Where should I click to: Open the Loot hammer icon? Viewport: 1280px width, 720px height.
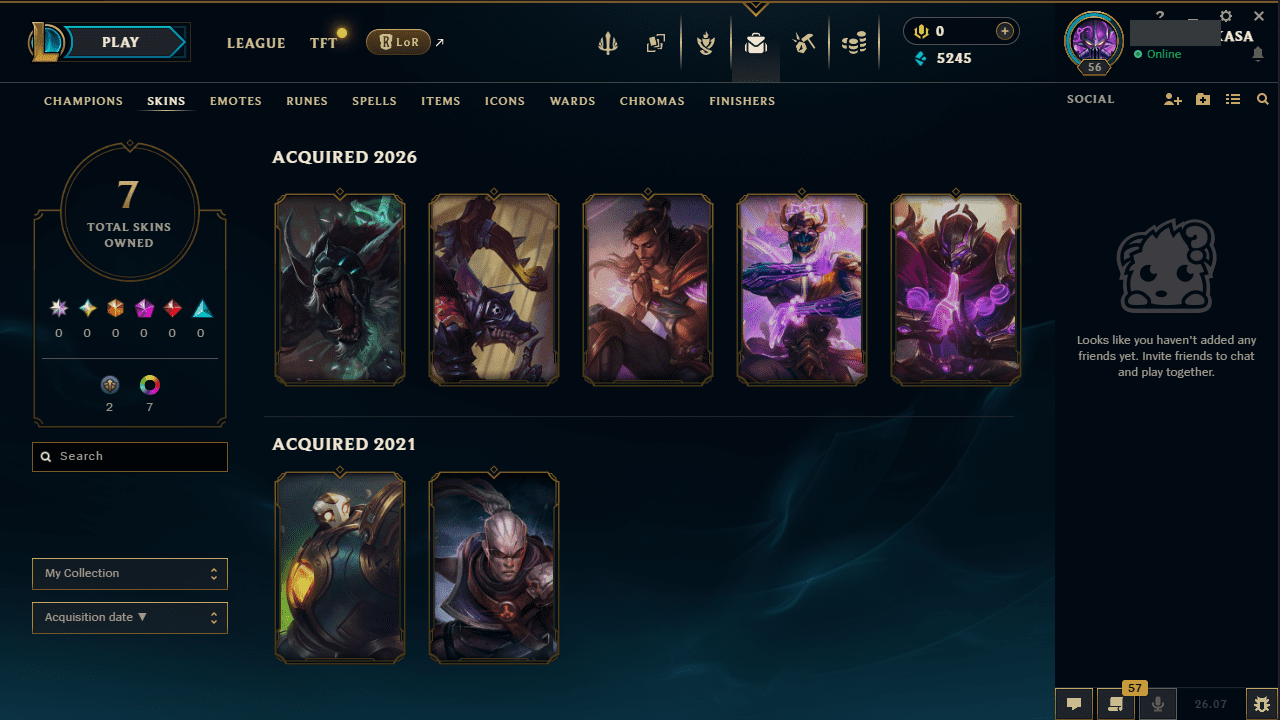tap(804, 43)
